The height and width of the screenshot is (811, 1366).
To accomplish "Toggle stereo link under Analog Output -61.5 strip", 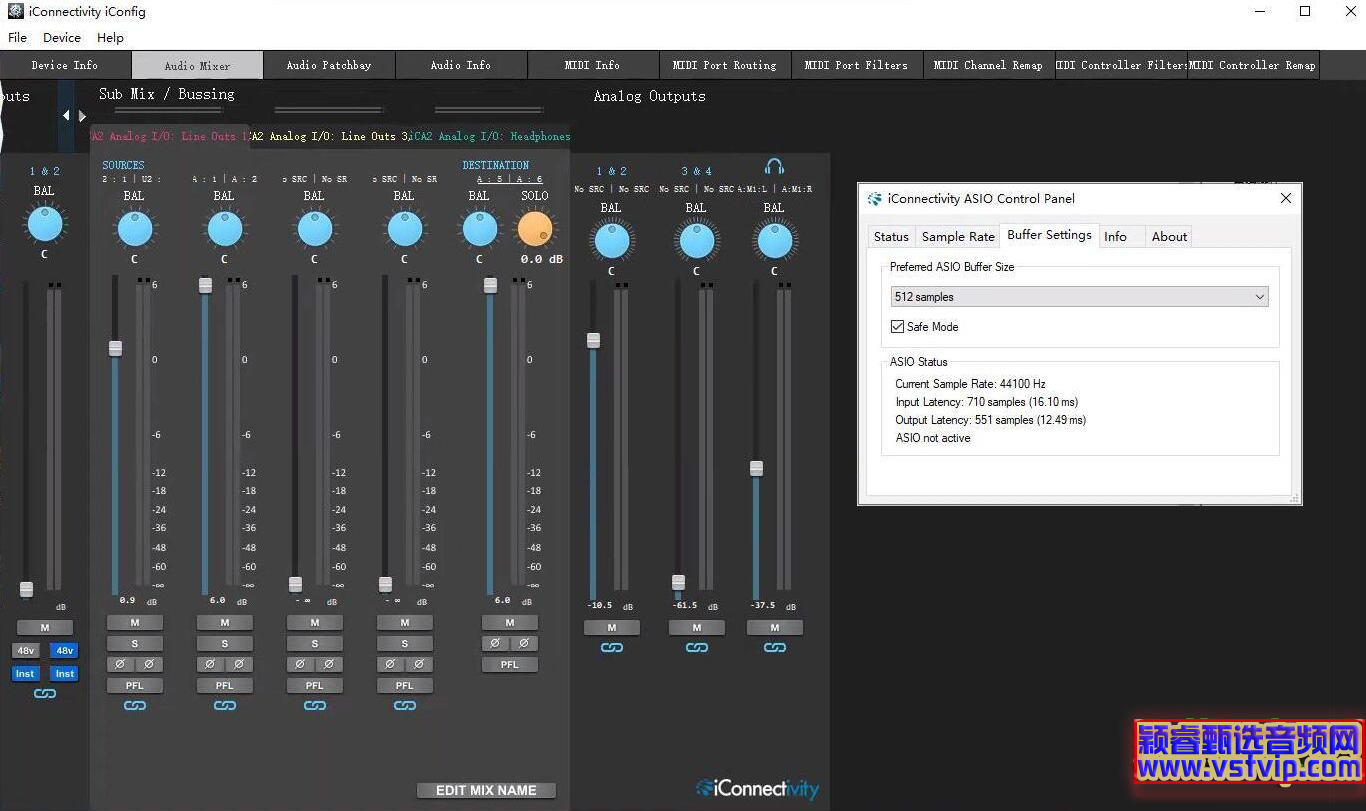I will [697, 648].
